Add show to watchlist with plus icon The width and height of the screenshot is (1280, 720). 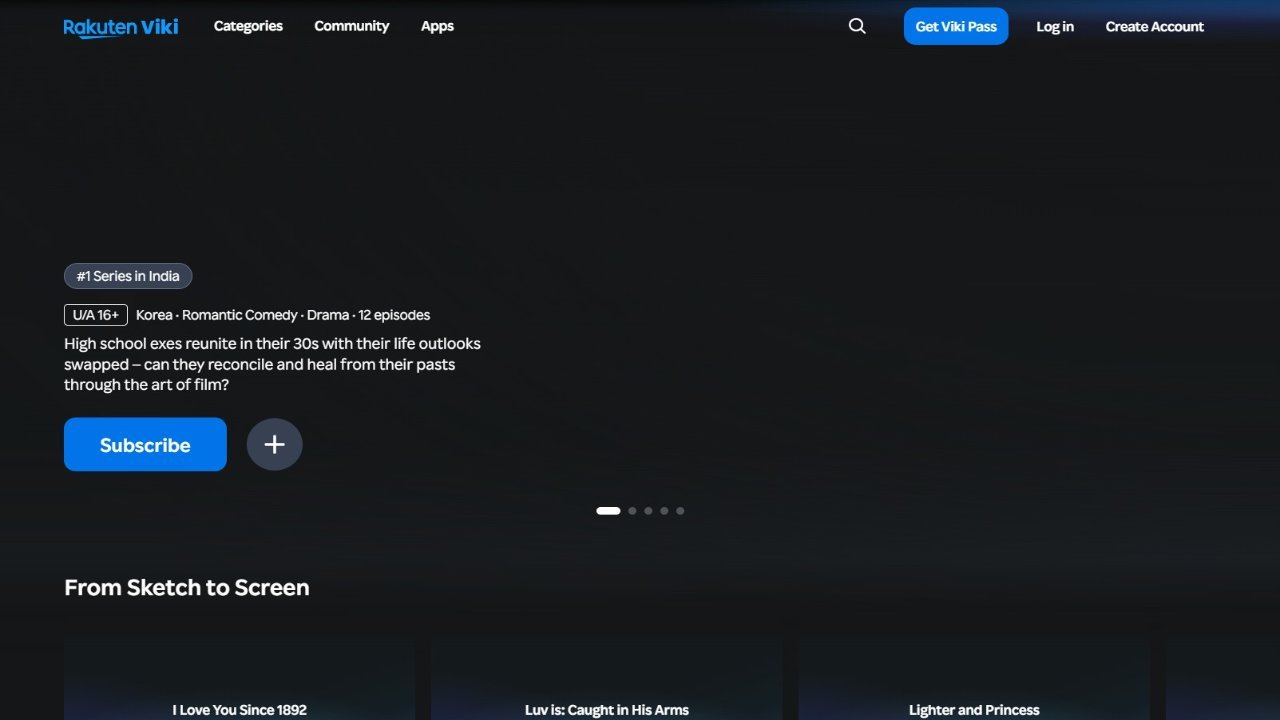pos(274,444)
